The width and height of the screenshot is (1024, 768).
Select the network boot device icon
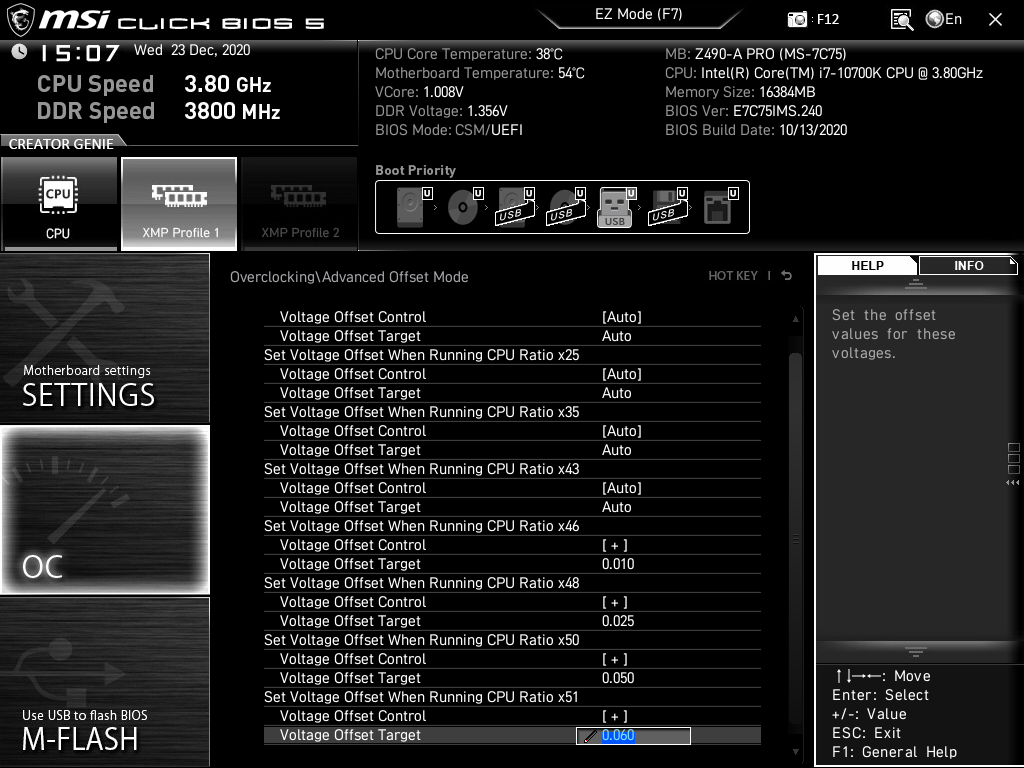click(720, 206)
